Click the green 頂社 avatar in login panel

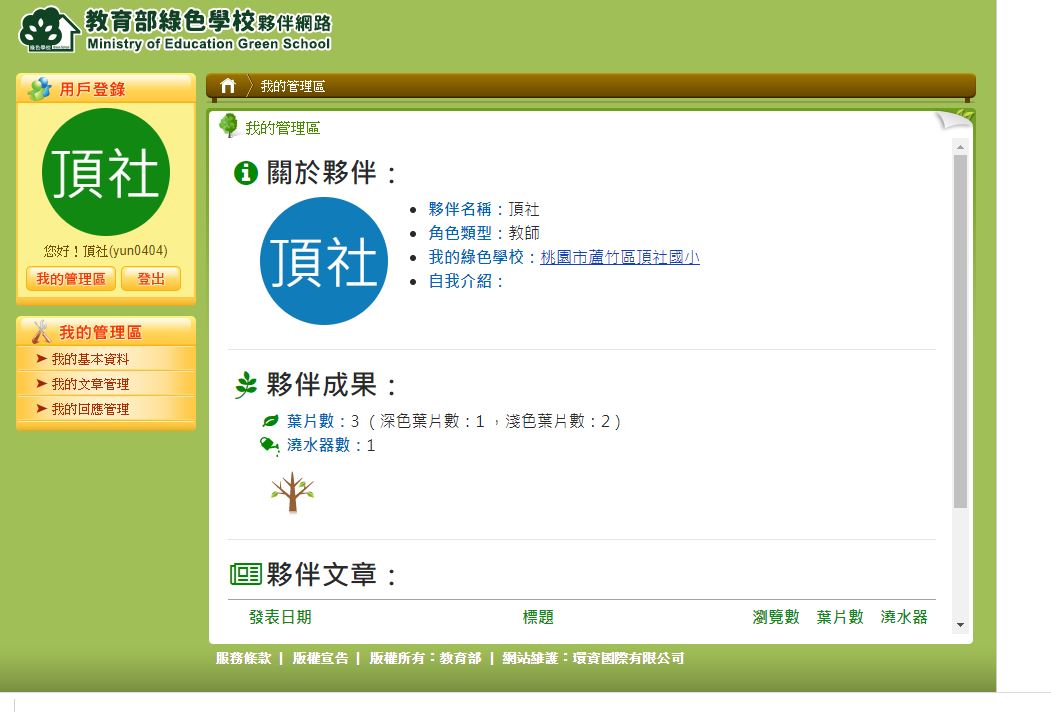106,172
